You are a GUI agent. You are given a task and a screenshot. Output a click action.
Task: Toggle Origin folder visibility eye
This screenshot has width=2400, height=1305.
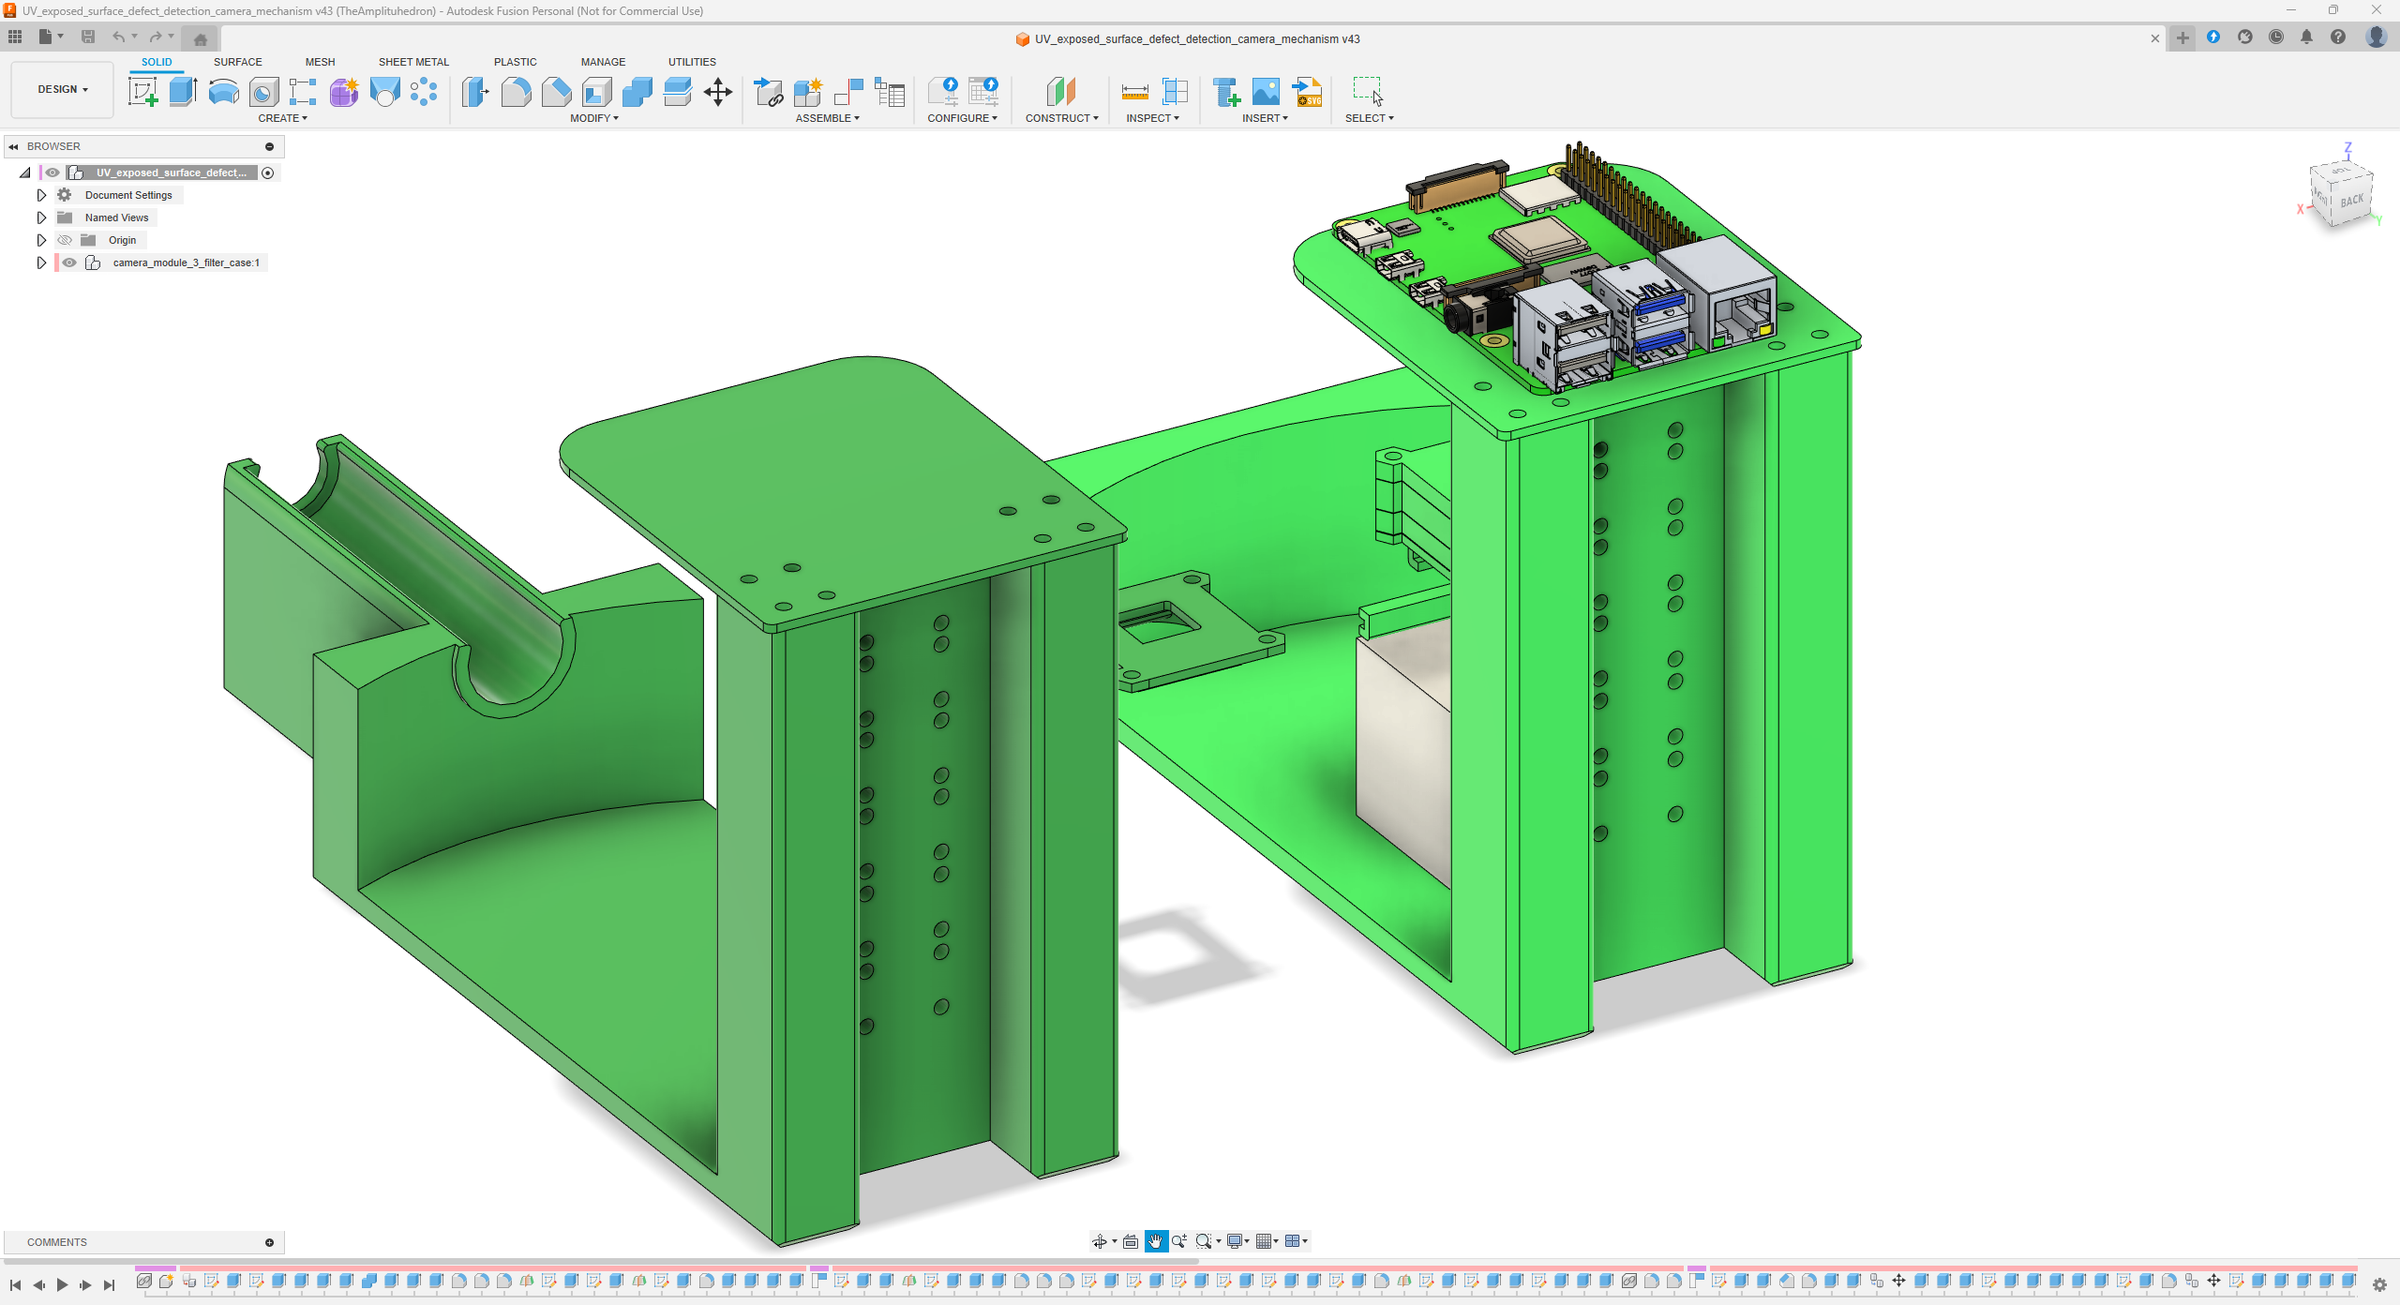(65, 240)
